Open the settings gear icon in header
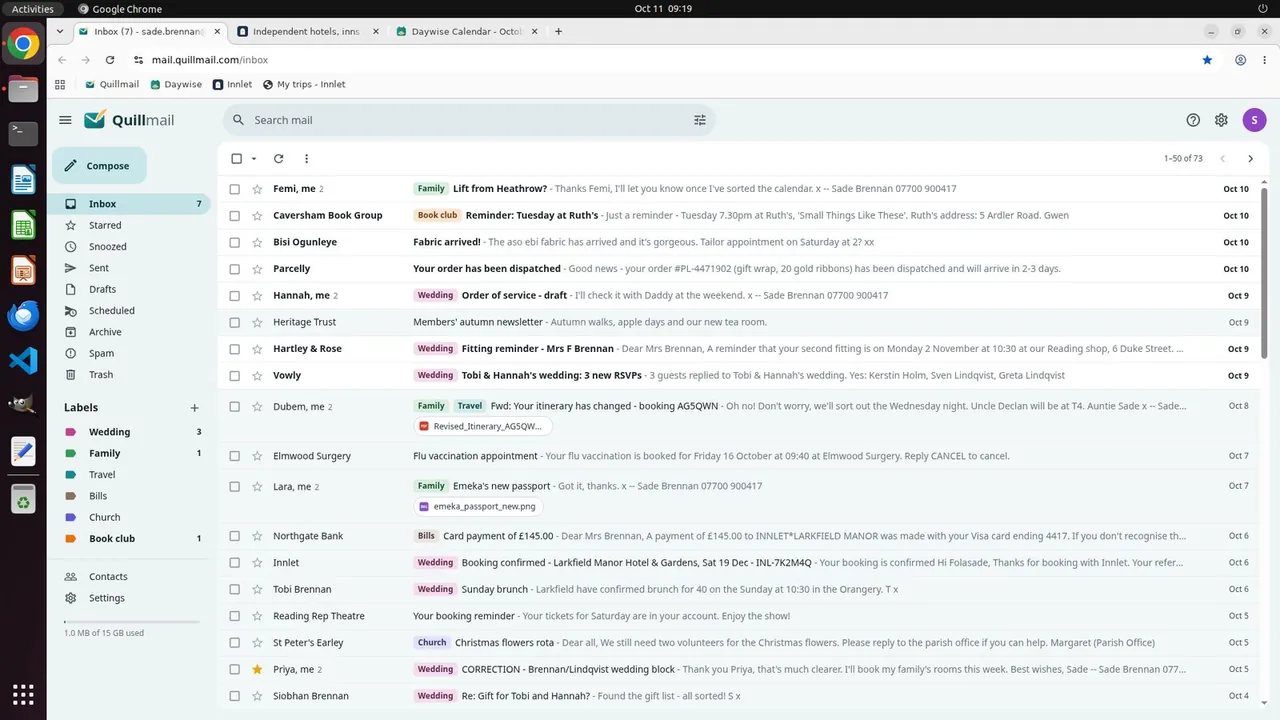This screenshot has height=720, width=1280. click(1221, 120)
